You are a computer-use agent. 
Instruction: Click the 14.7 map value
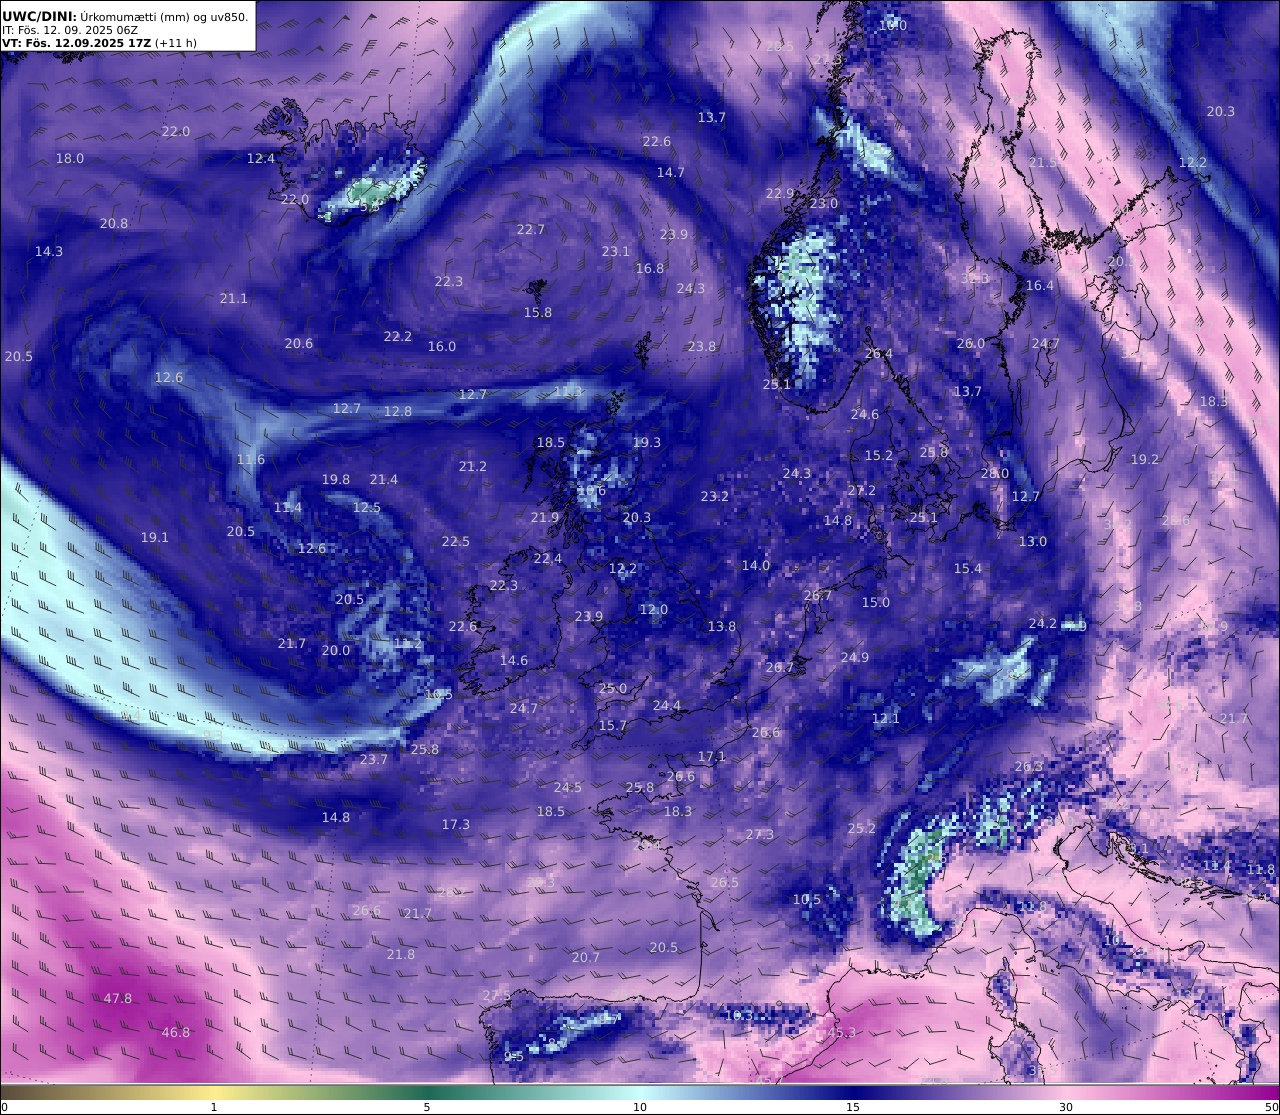coord(671,173)
